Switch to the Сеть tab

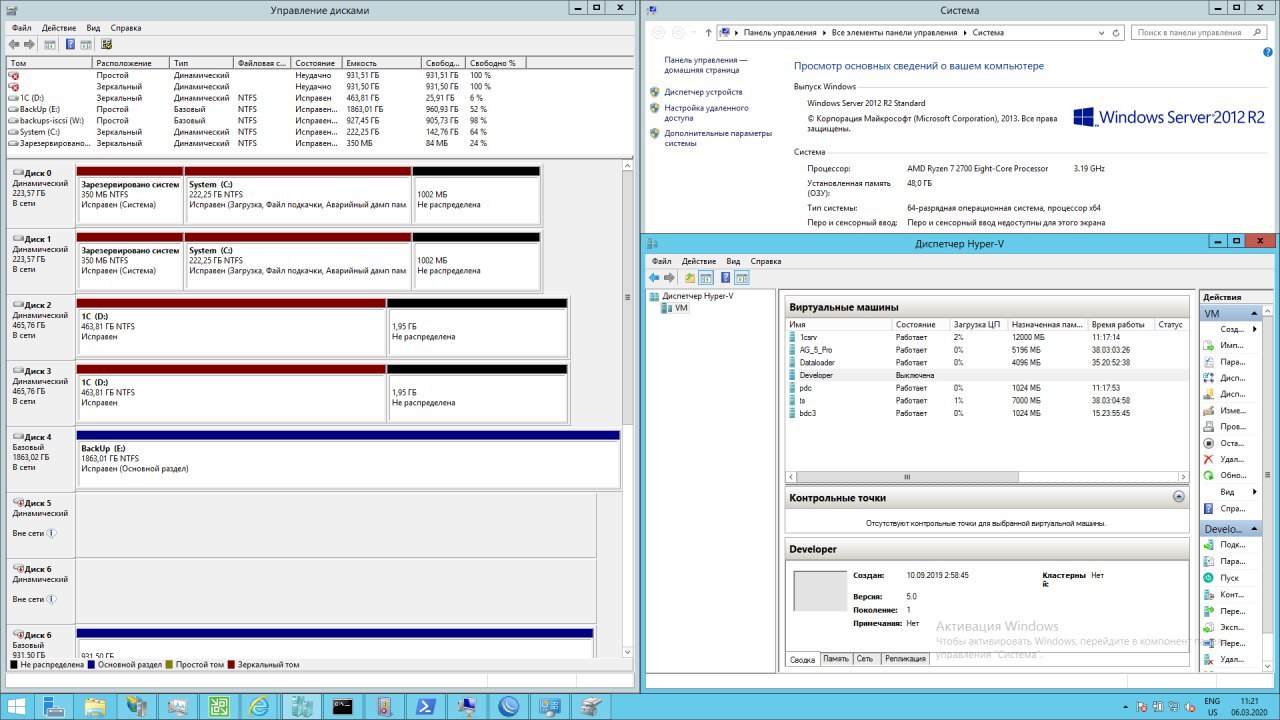pyautogui.click(x=864, y=659)
